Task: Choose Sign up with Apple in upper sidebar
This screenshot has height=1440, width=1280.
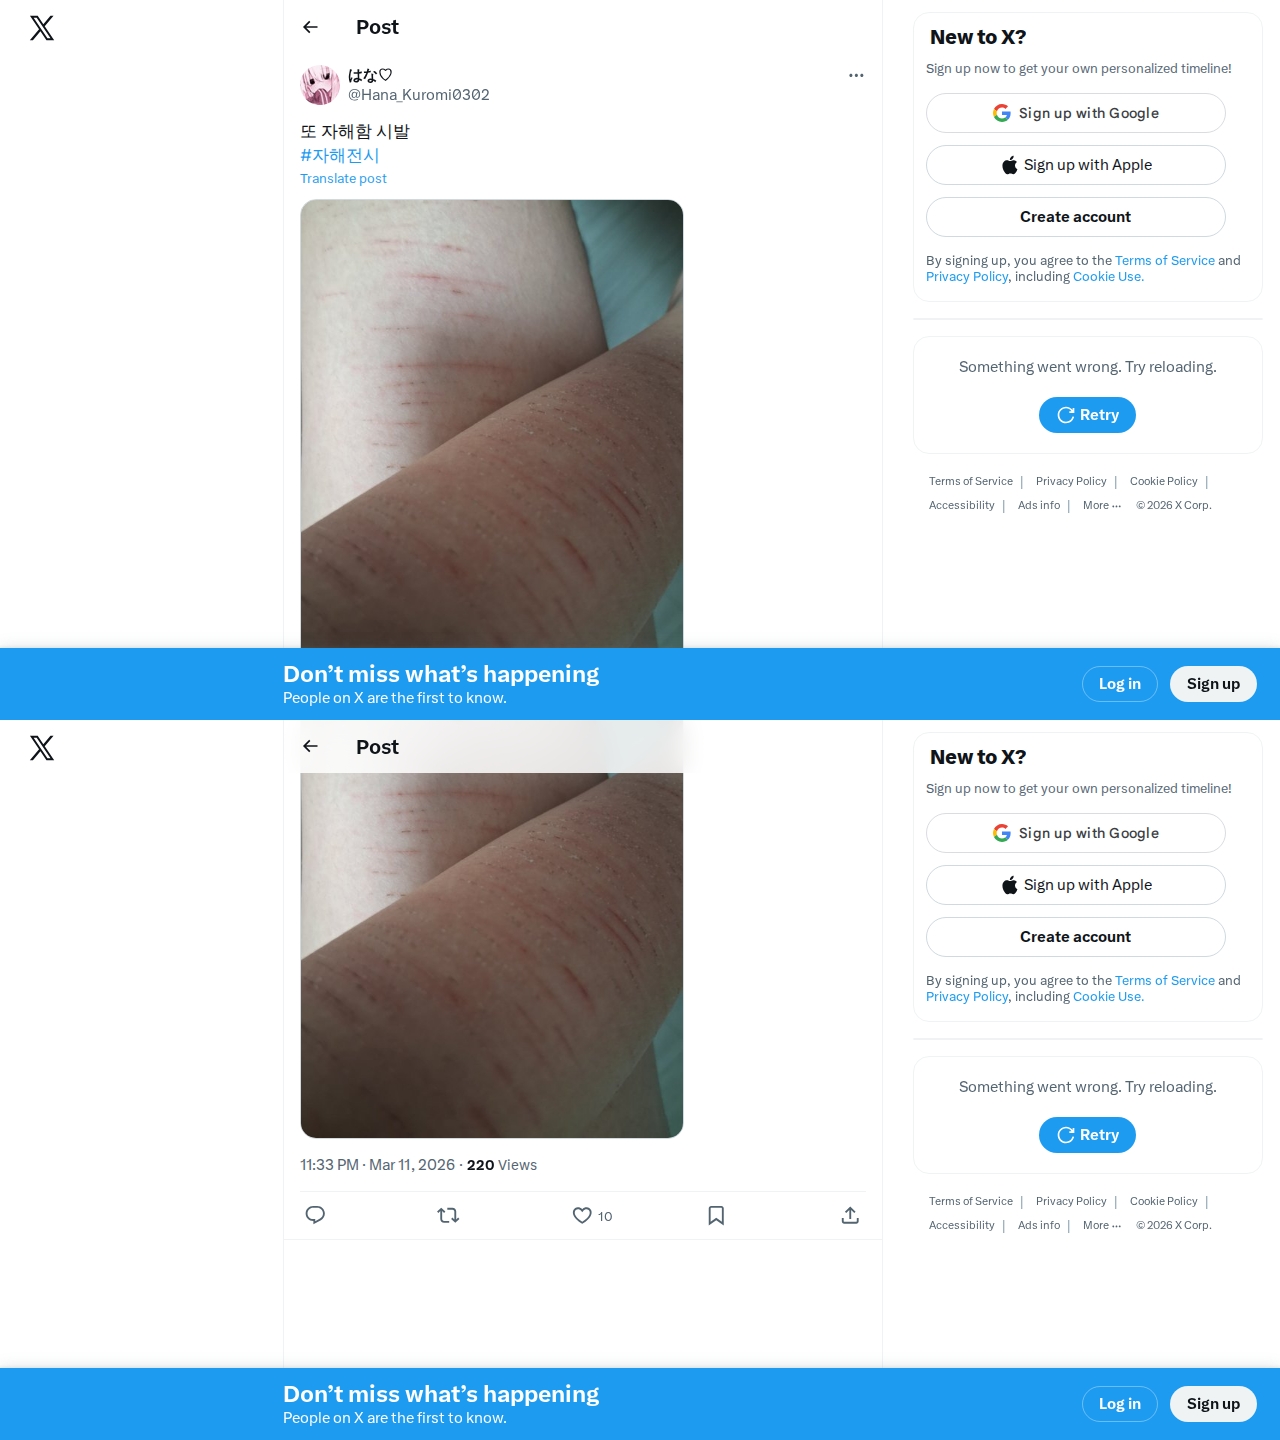Action: [1076, 165]
